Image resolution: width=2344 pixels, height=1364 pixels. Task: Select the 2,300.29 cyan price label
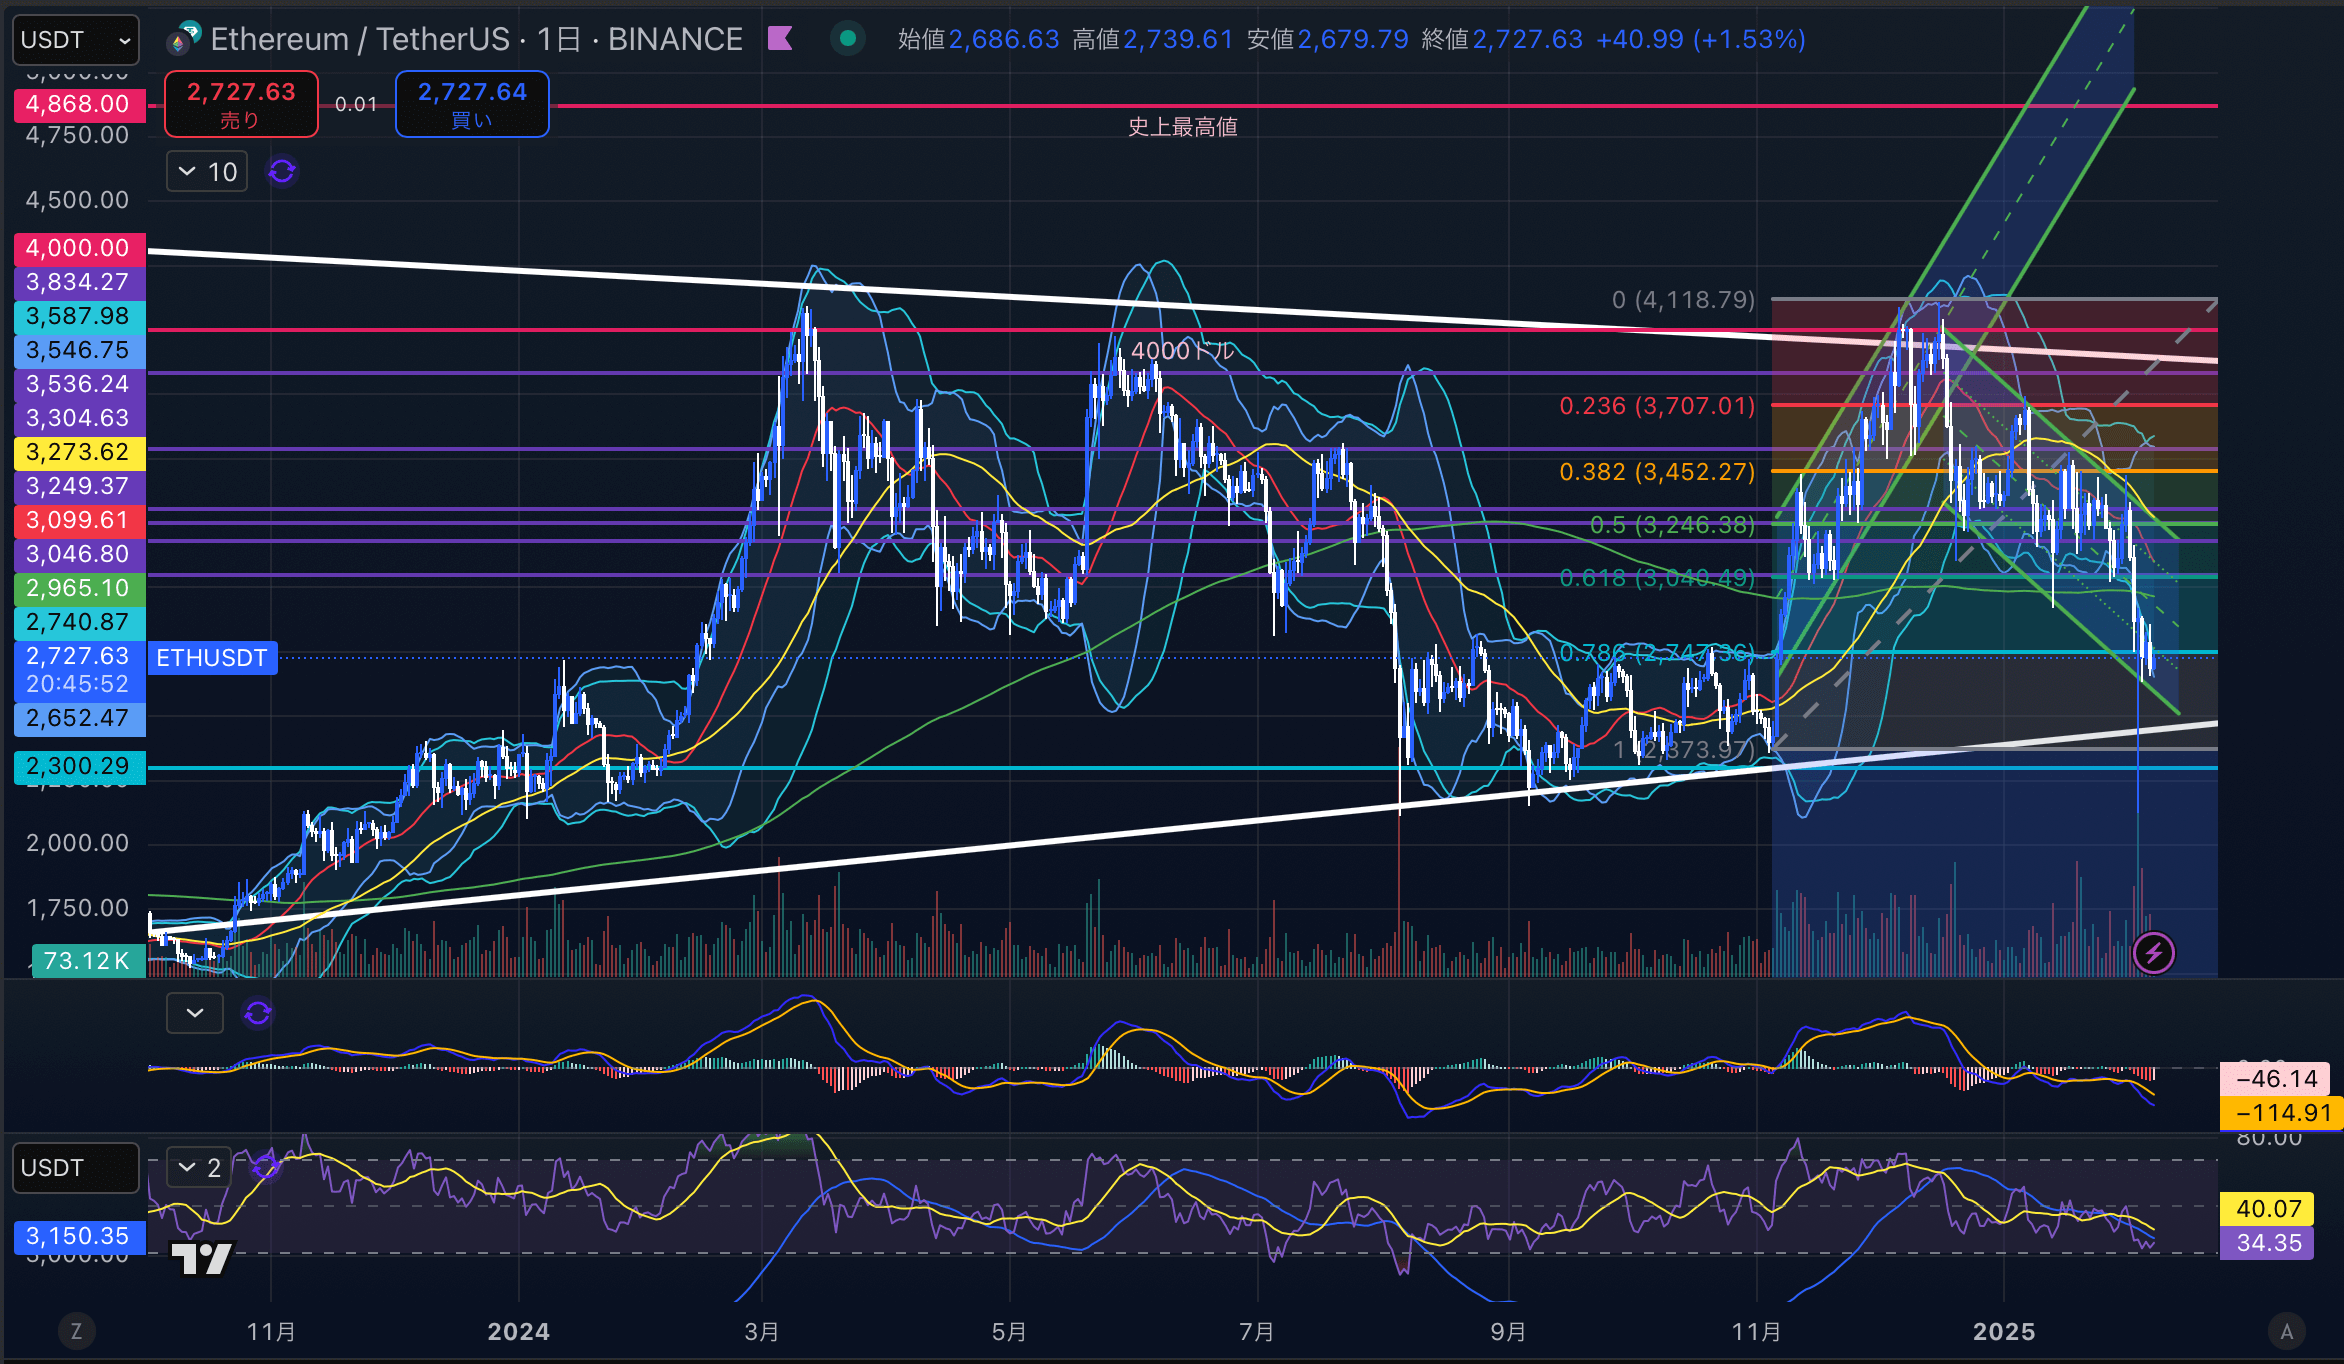pyautogui.click(x=79, y=766)
